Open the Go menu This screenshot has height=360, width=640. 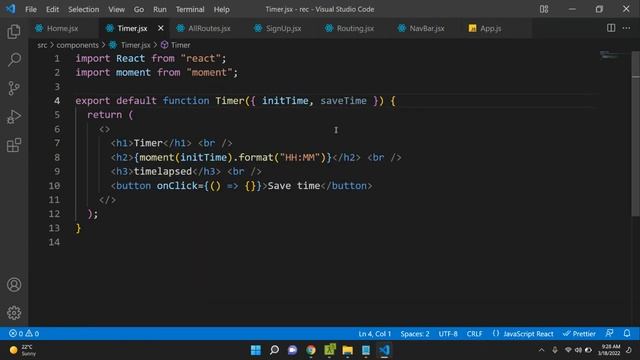click(x=139, y=9)
